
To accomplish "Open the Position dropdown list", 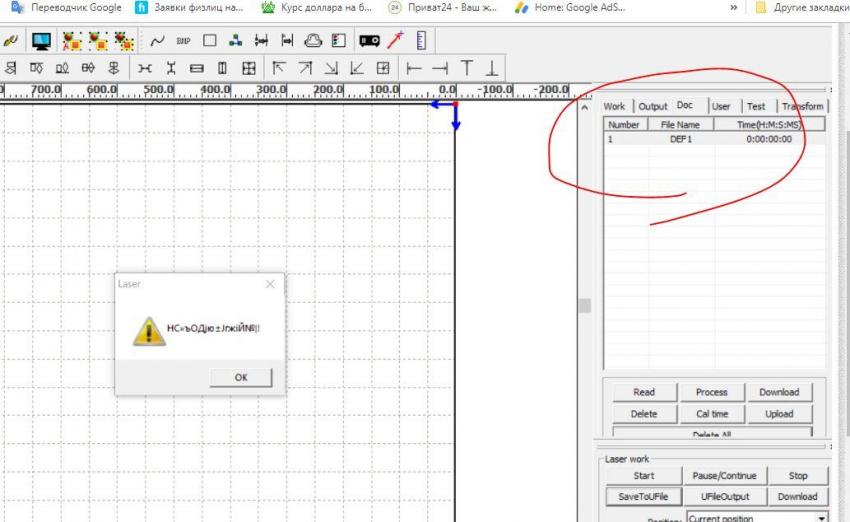I will point(822,518).
